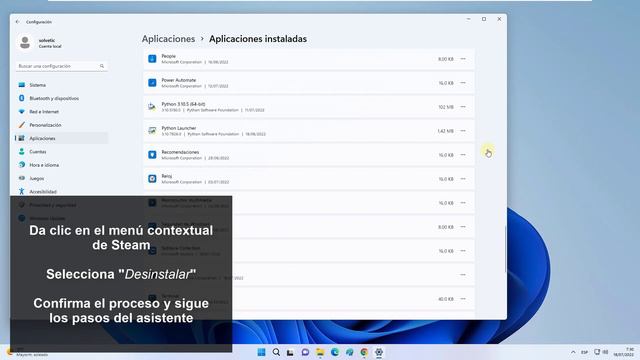Click the Aplicaciones instaladas page heading

(258, 39)
